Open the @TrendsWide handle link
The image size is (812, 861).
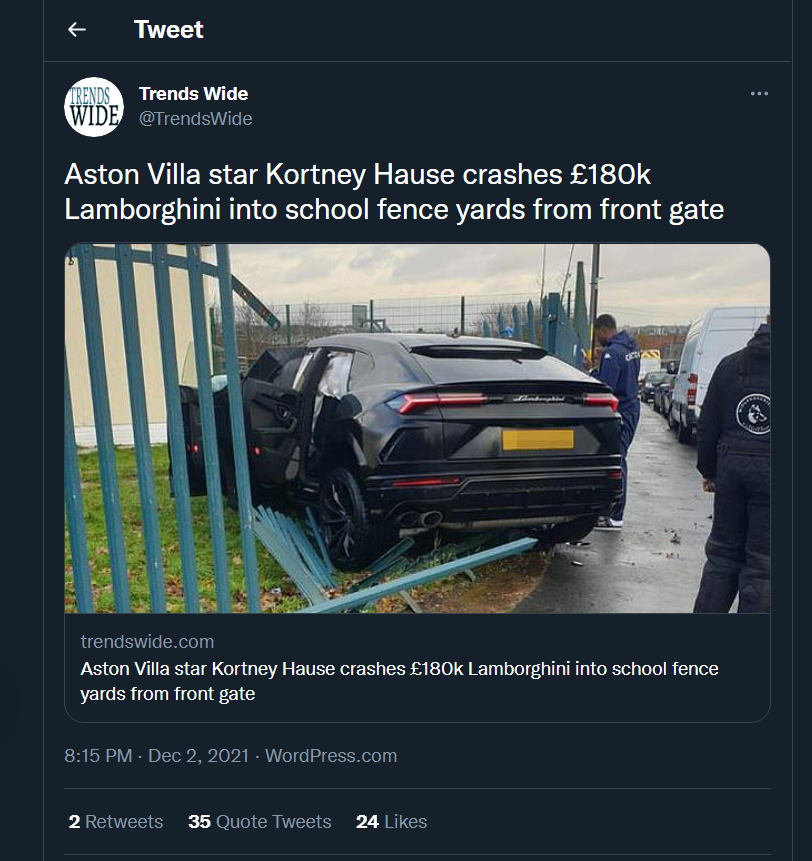coord(195,119)
